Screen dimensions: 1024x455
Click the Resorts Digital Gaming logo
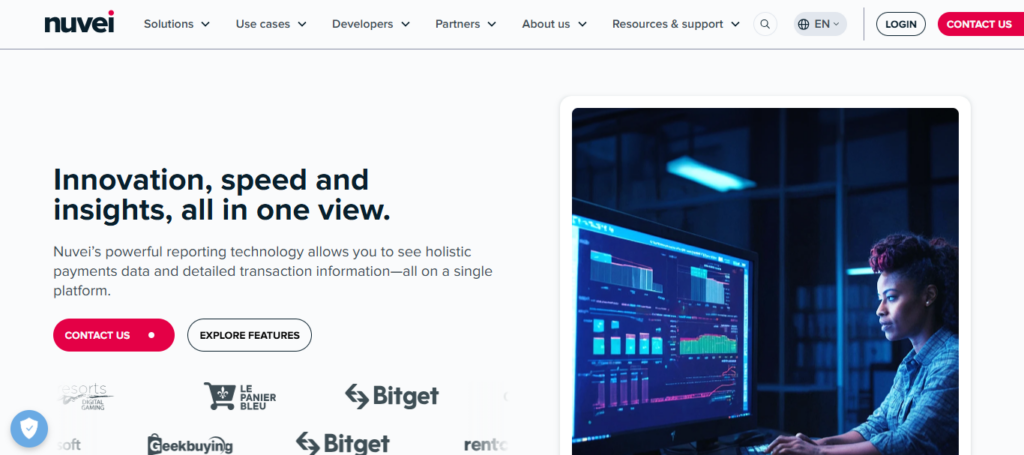pyautogui.click(x=85, y=396)
